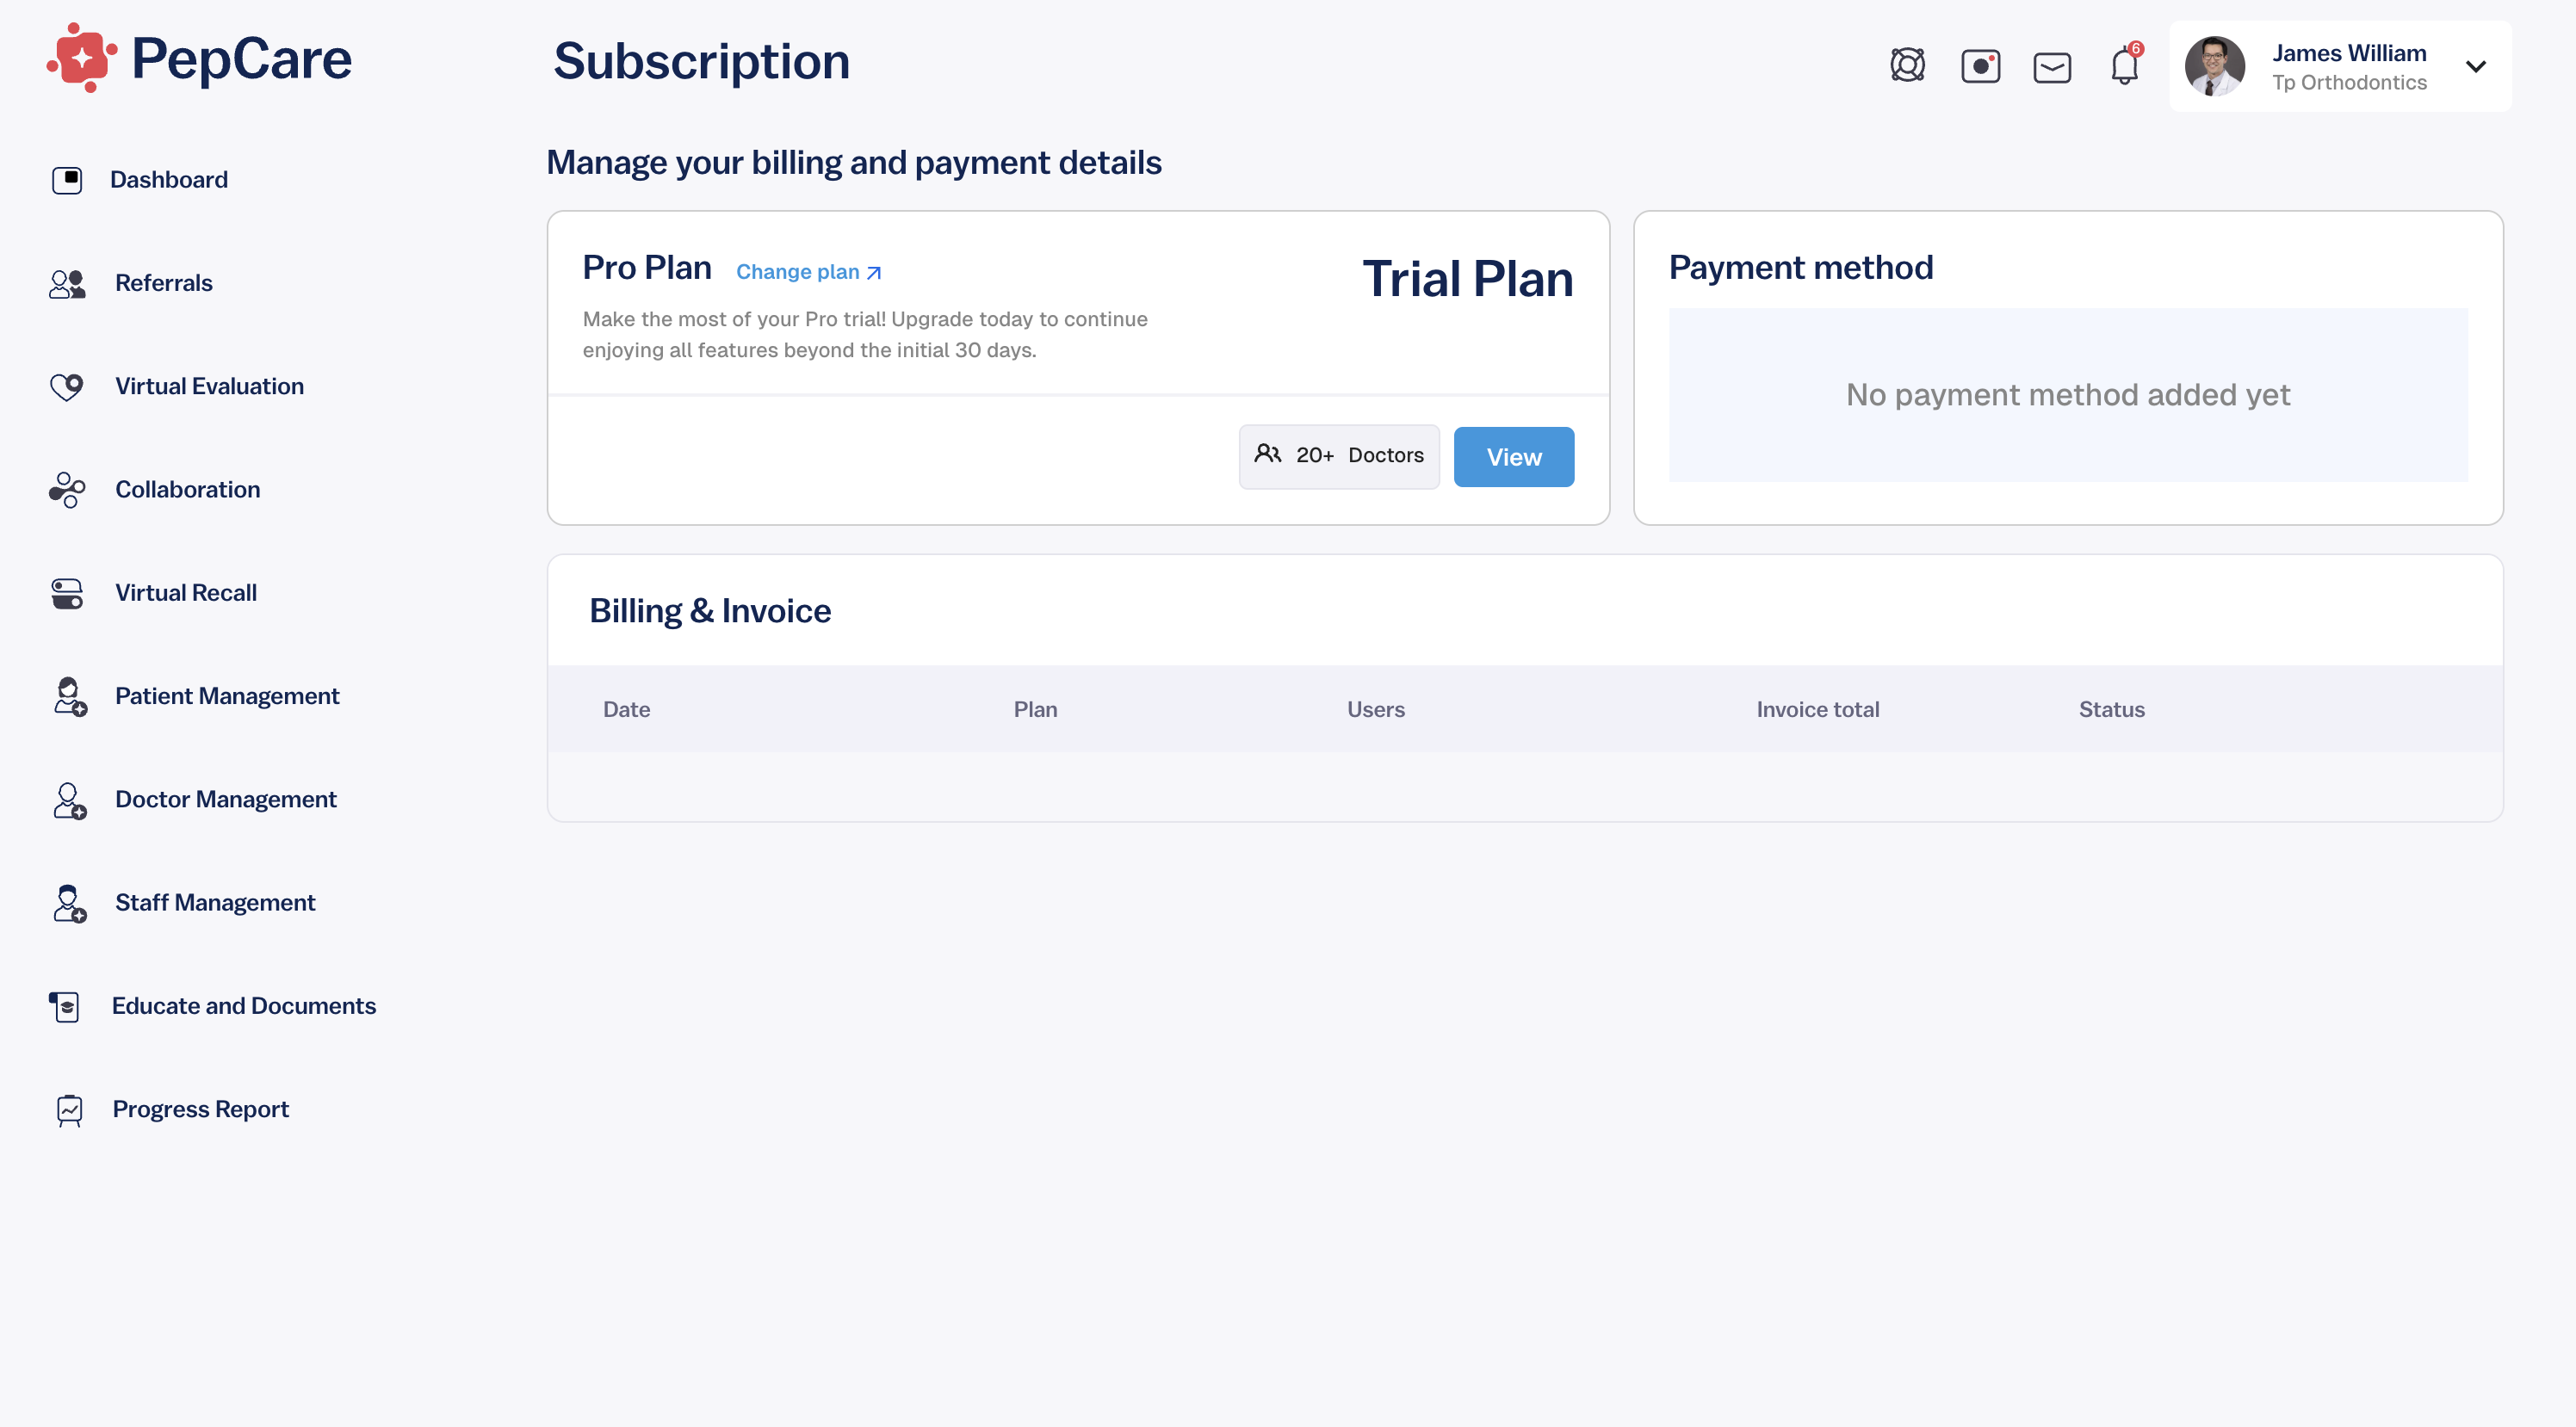
Task: Click the PepCare logo
Action: (x=199, y=58)
